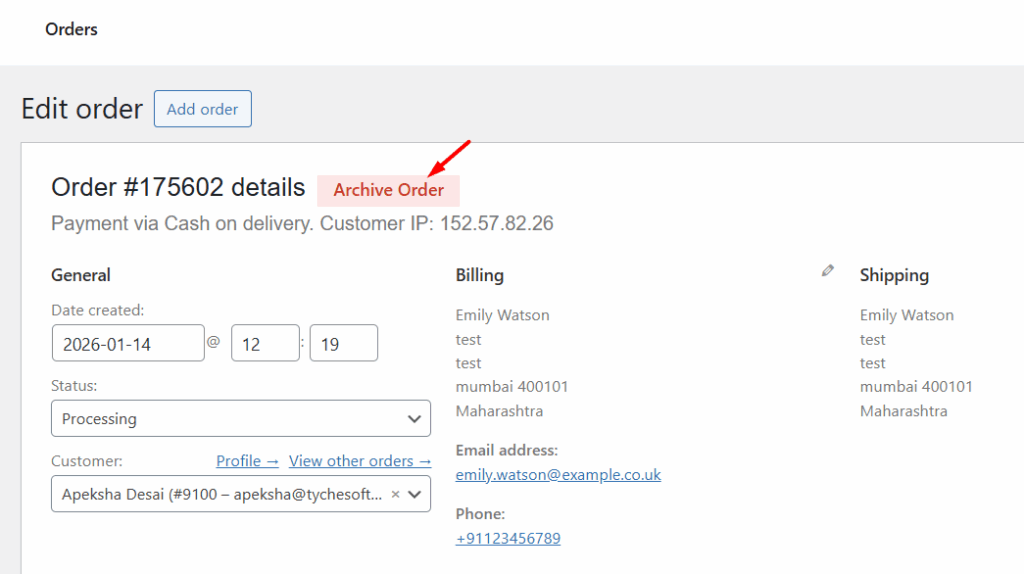Clear the selected customer with the × icon
This screenshot has height=574, width=1024.
point(395,494)
